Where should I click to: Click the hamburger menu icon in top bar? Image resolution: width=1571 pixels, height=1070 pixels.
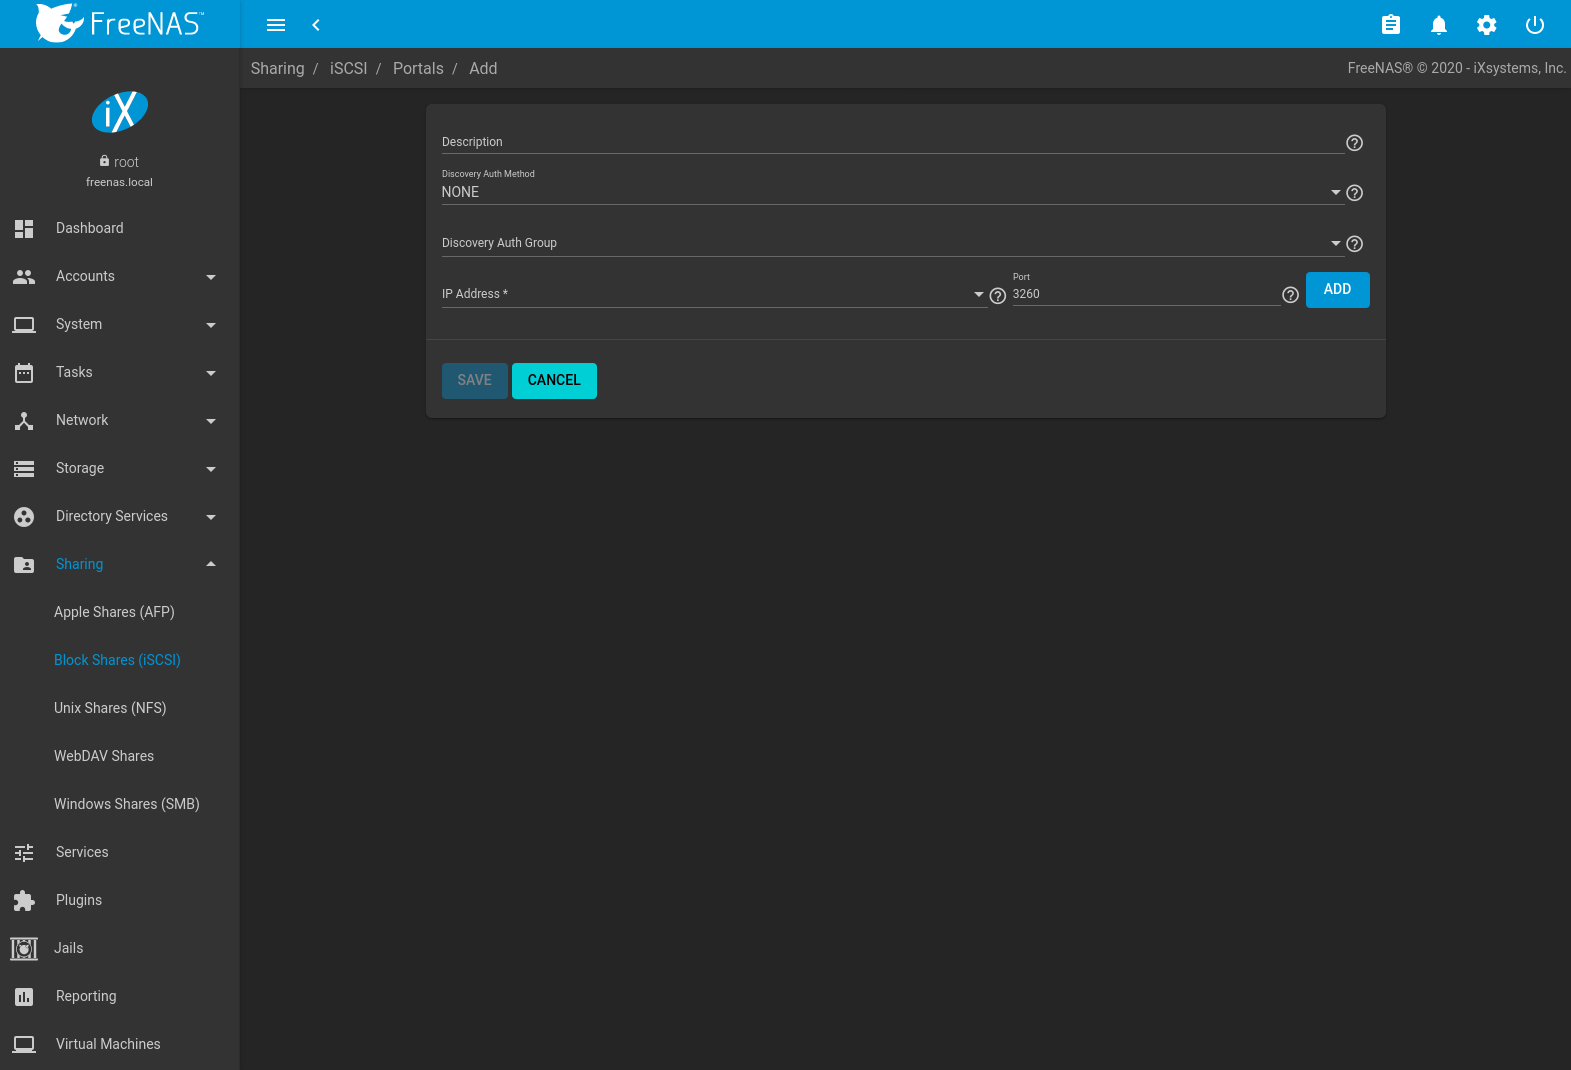(276, 25)
